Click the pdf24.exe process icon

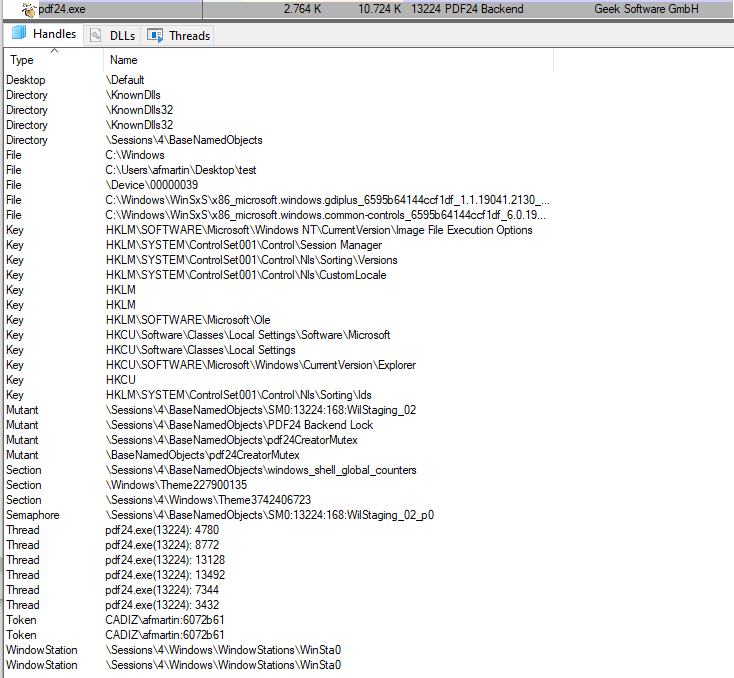pos(29,9)
